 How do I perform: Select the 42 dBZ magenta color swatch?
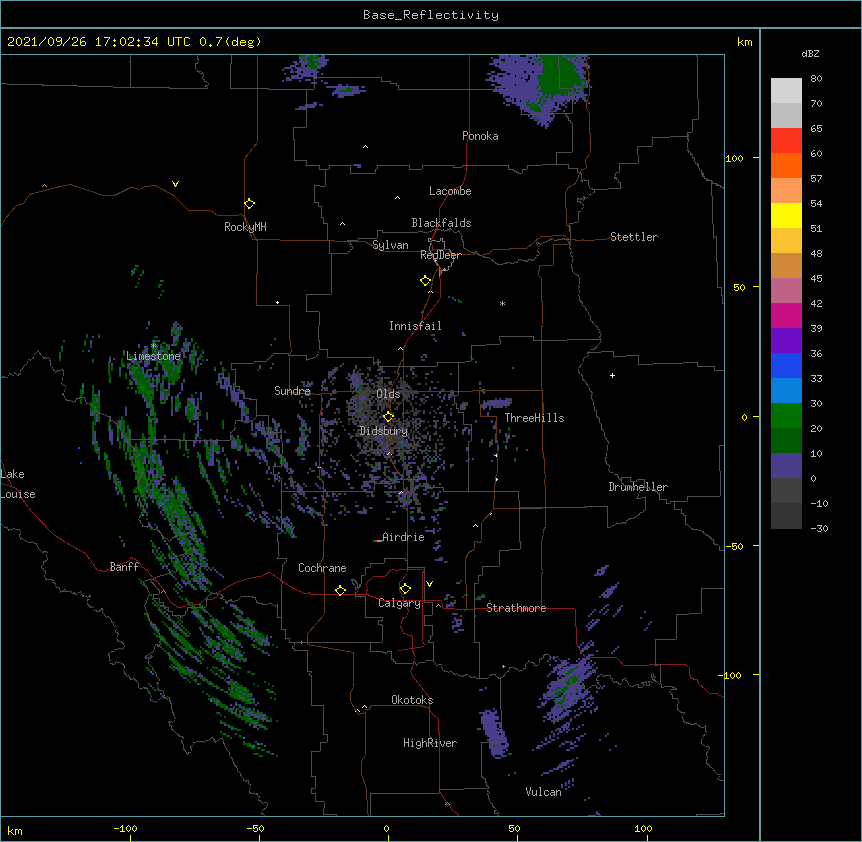pyautogui.click(x=786, y=315)
